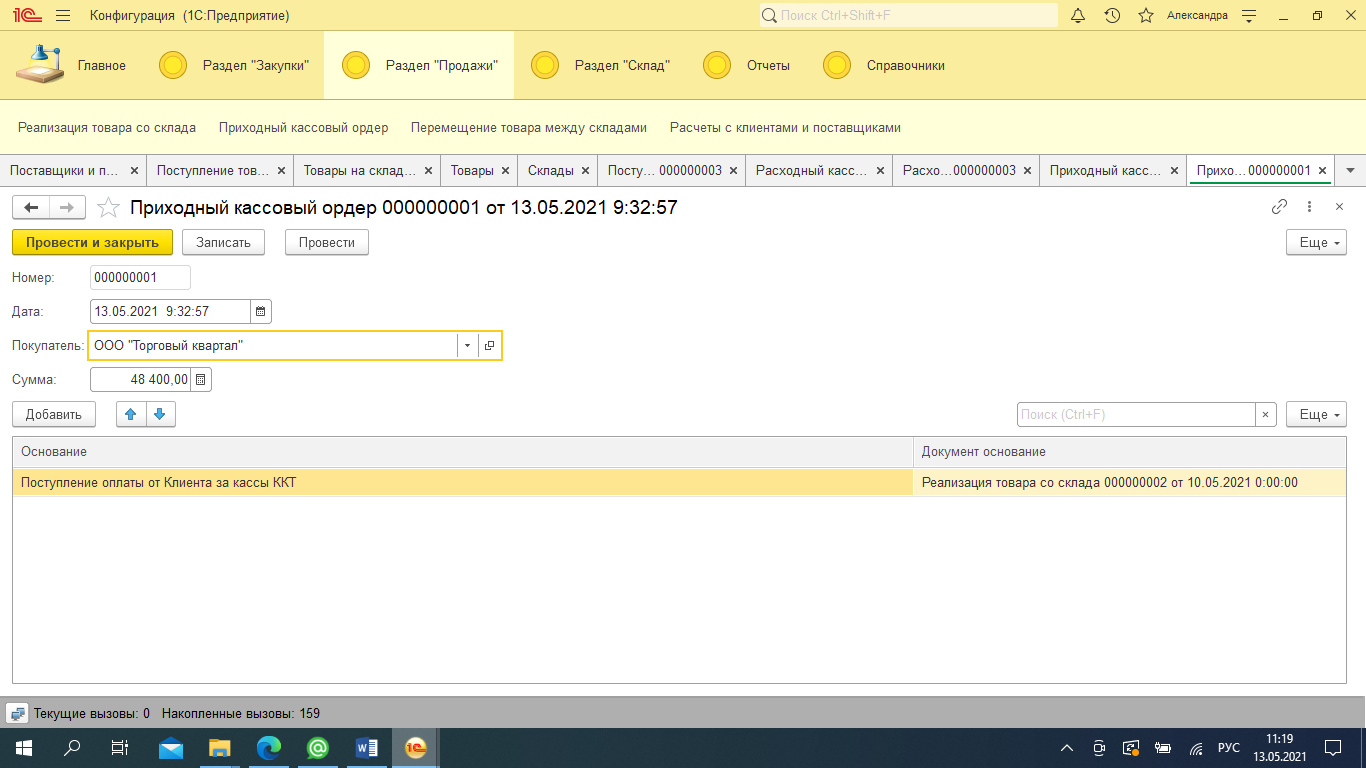Click the performance indicator icon in status bar
This screenshot has height=768, width=1366.
click(x=17, y=713)
